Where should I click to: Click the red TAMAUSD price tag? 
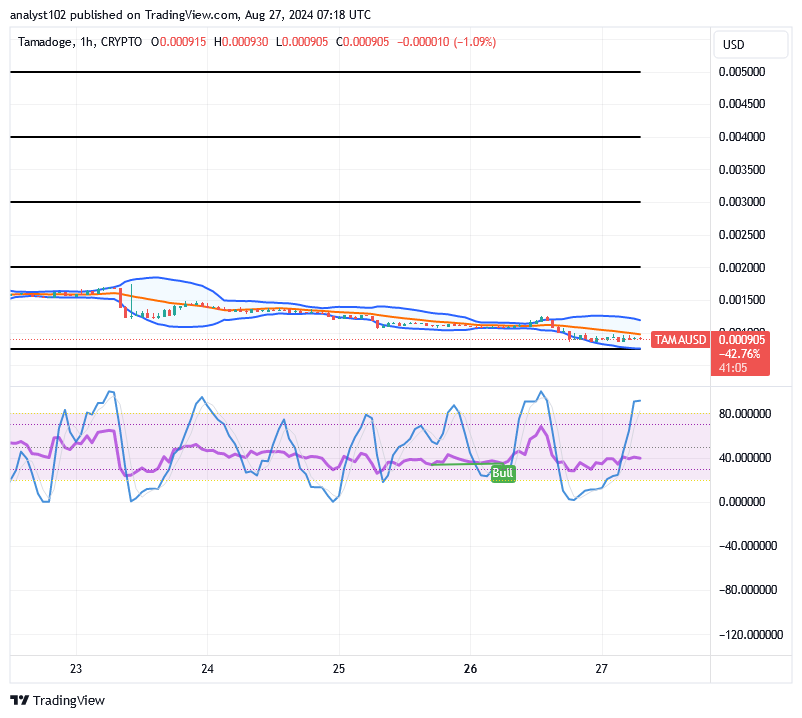click(680, 340)
